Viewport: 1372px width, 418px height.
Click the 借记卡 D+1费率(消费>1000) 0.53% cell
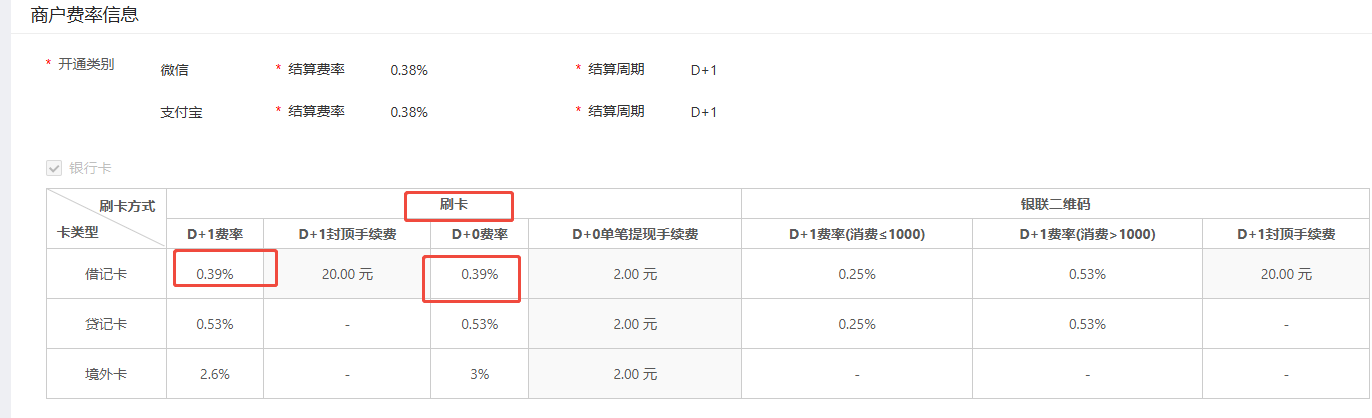point(1087,274)
